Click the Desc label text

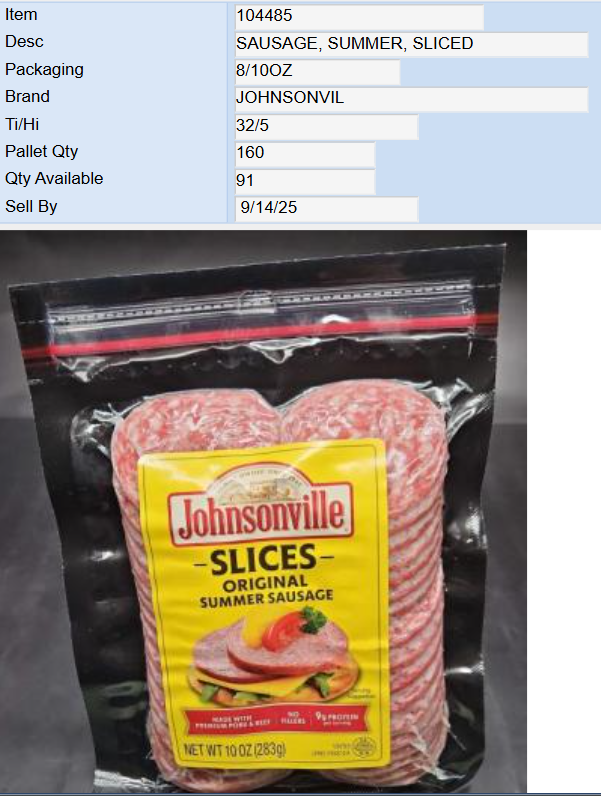[x=24, y=42]
